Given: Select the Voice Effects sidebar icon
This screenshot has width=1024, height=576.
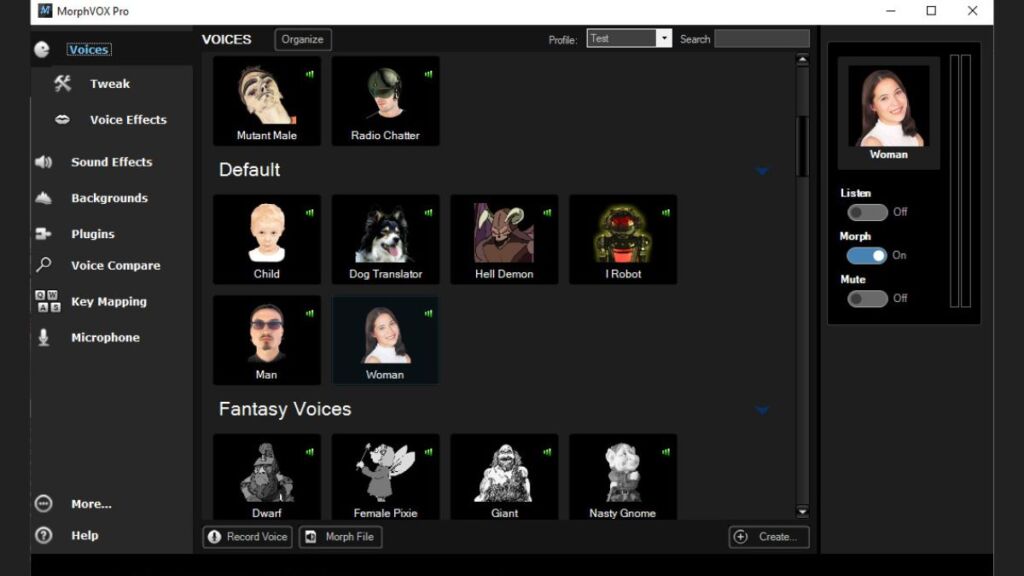Looking at the screenshot, I should click(62, 120).
